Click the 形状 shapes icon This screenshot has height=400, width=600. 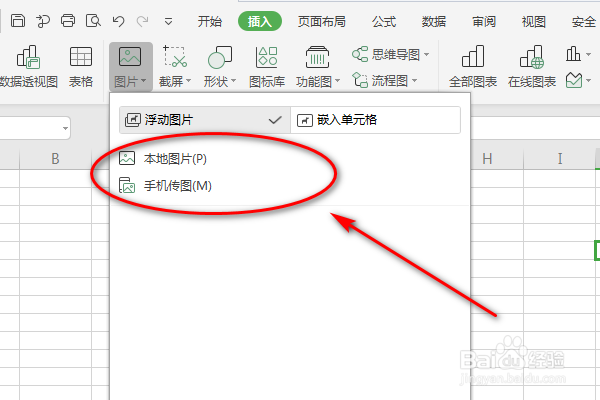tap(220, 57)
